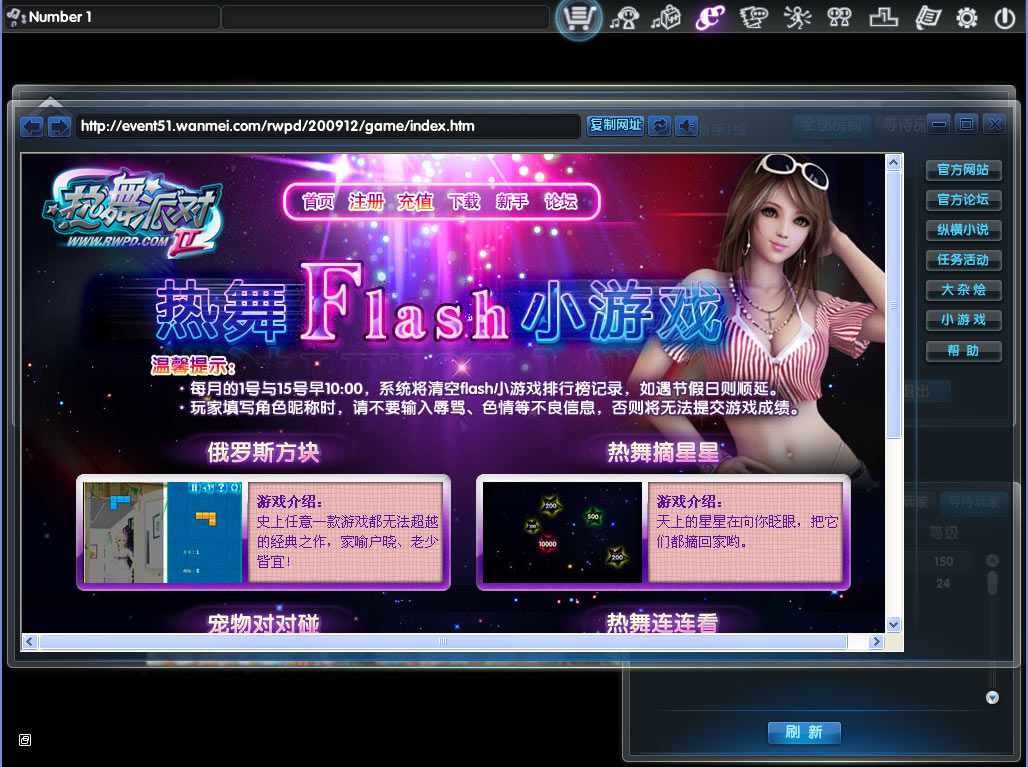Open the ranking podium icon

pyautogui.click(x=883, y=18)
